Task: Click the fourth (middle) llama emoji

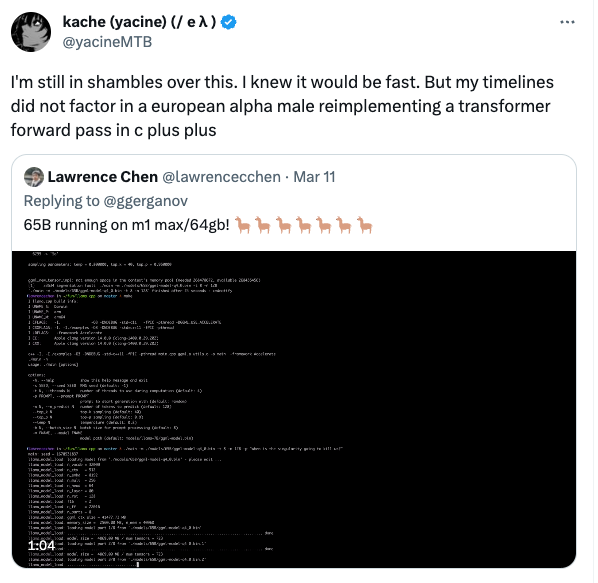Action: (x=304, y=225)
